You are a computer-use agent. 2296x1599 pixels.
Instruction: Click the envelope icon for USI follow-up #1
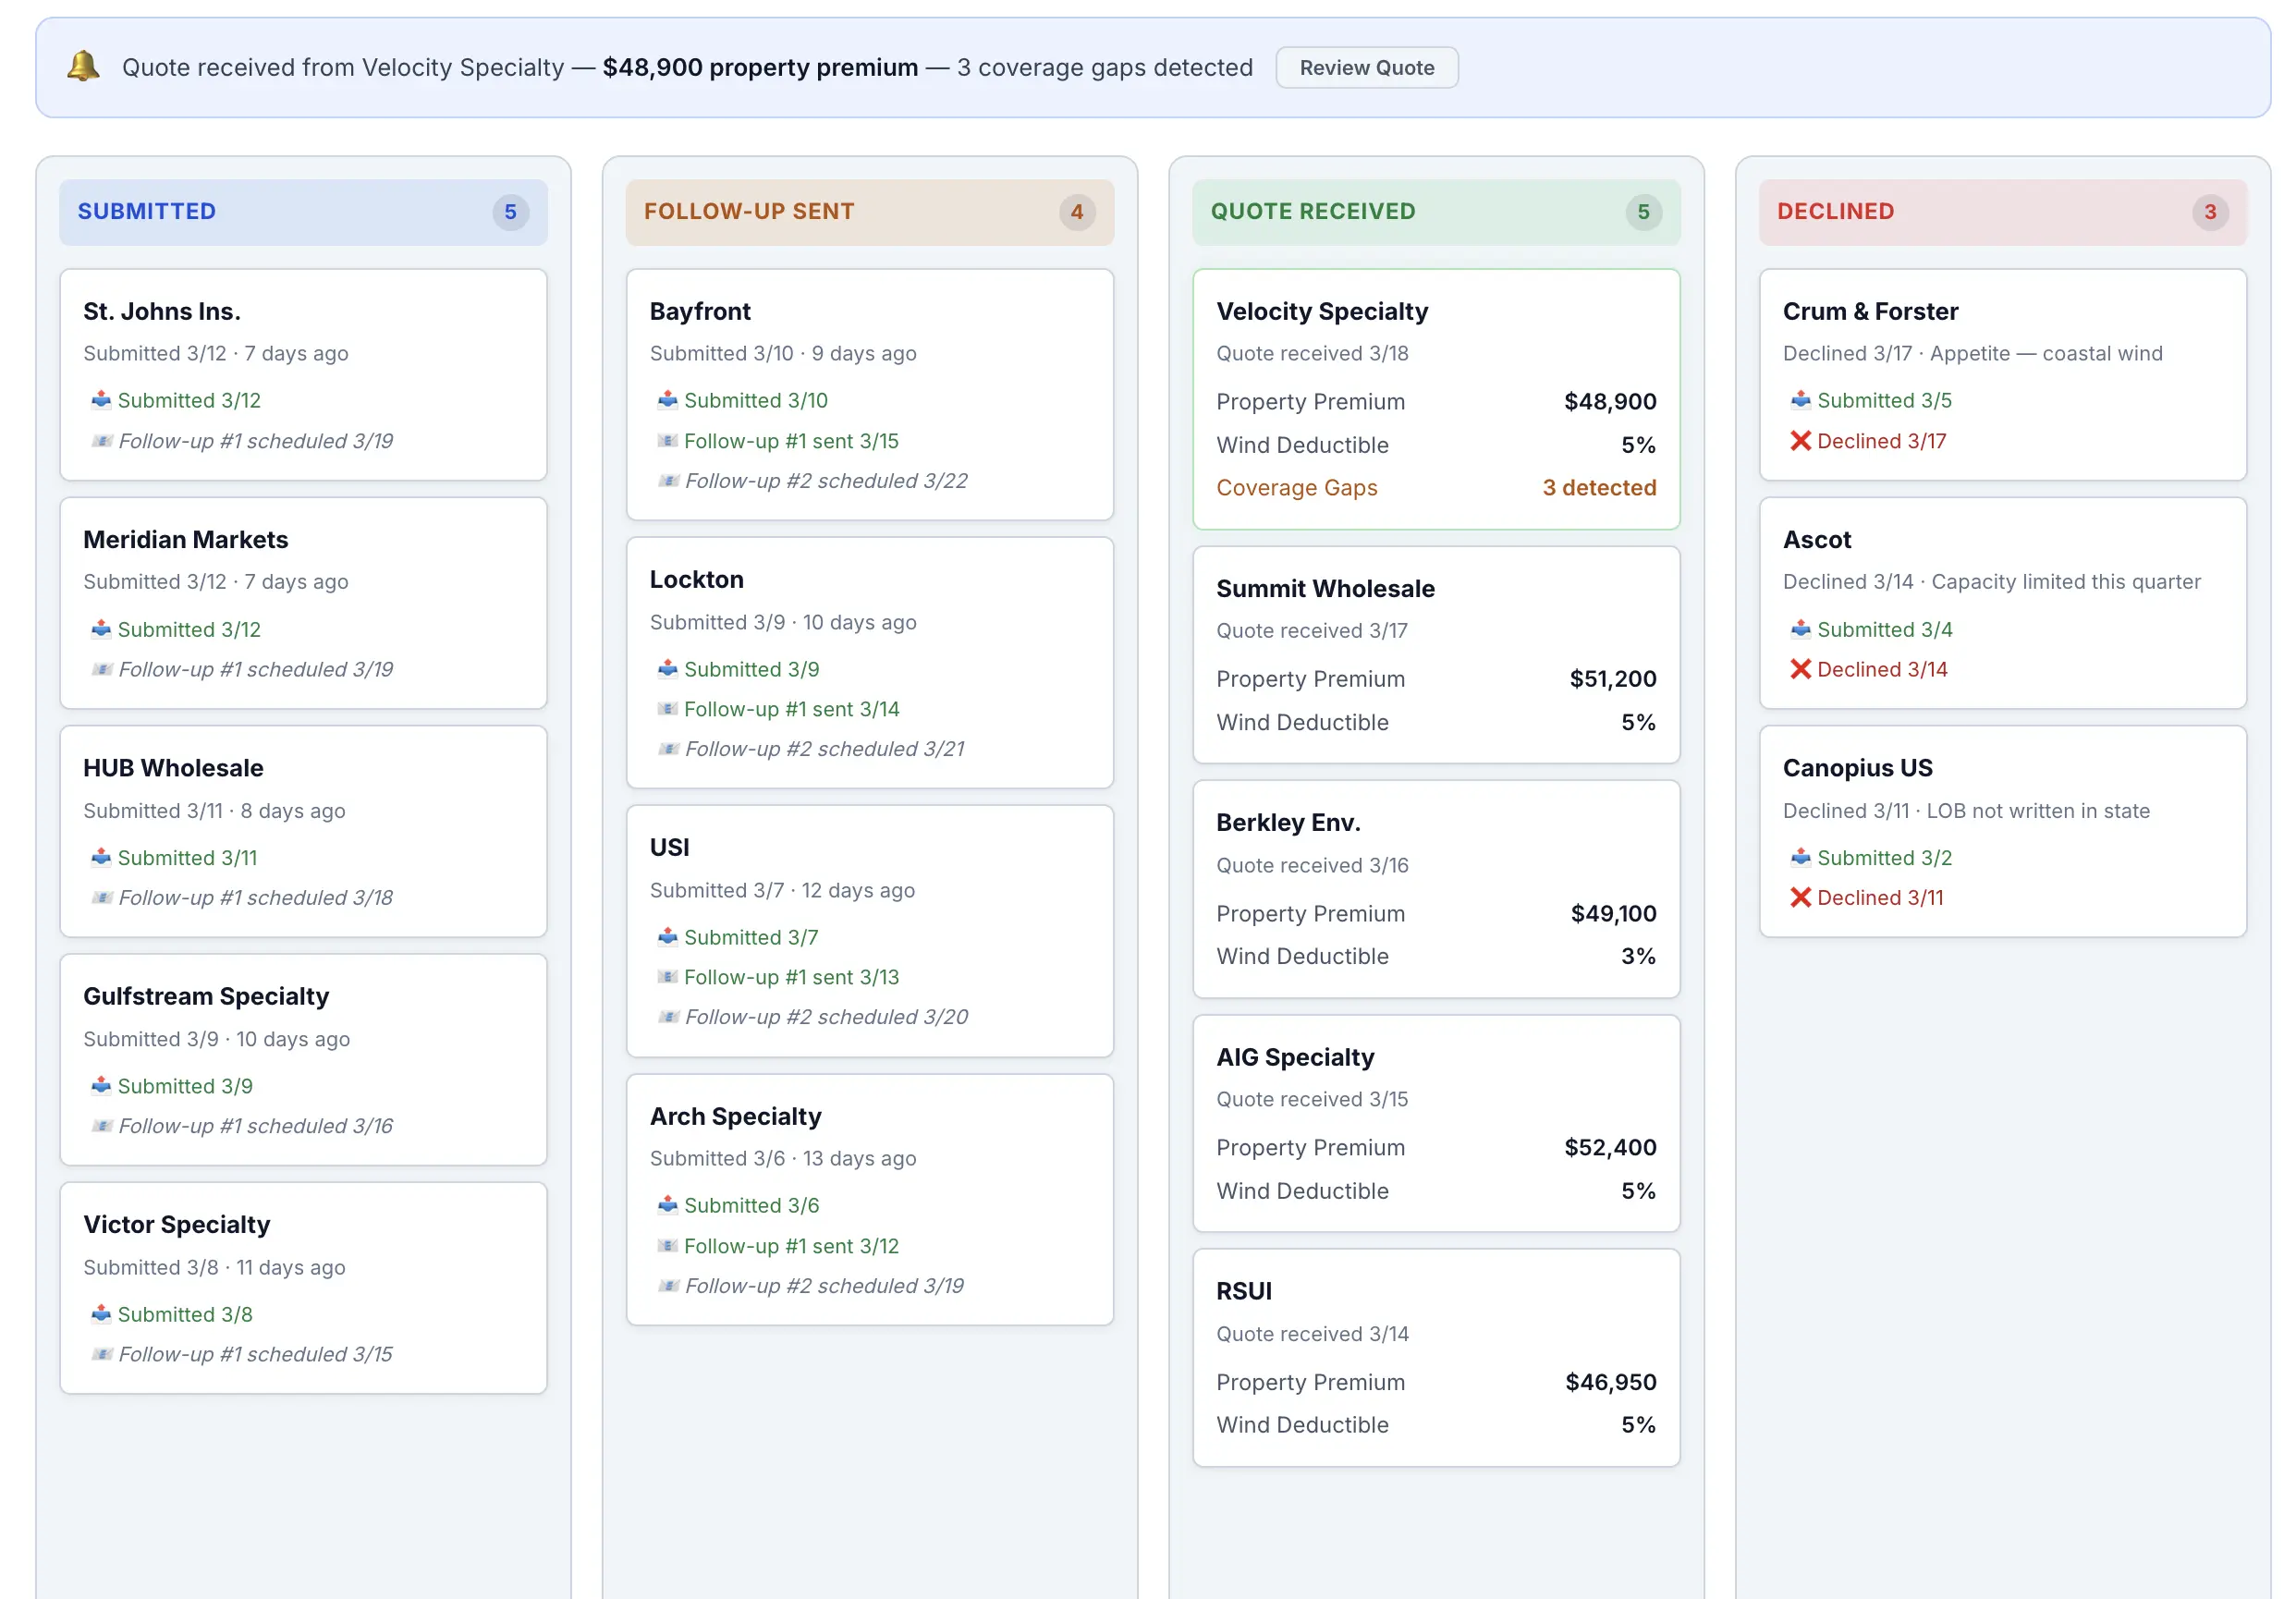[x=668, y=977]
